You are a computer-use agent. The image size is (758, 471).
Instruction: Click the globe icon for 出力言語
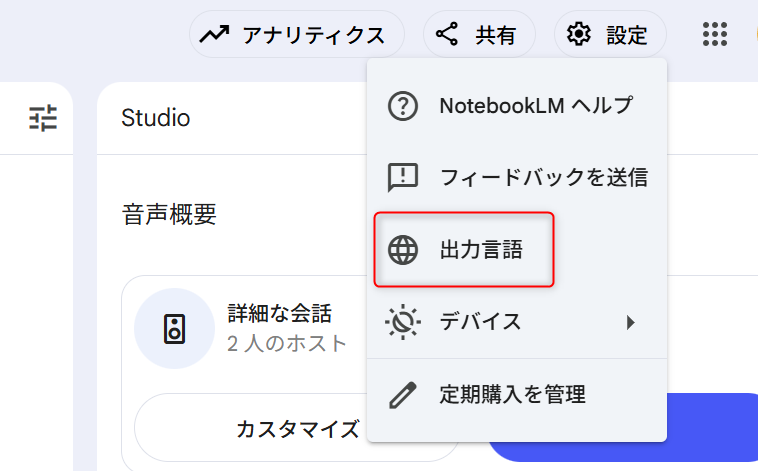tap(403, 250)
